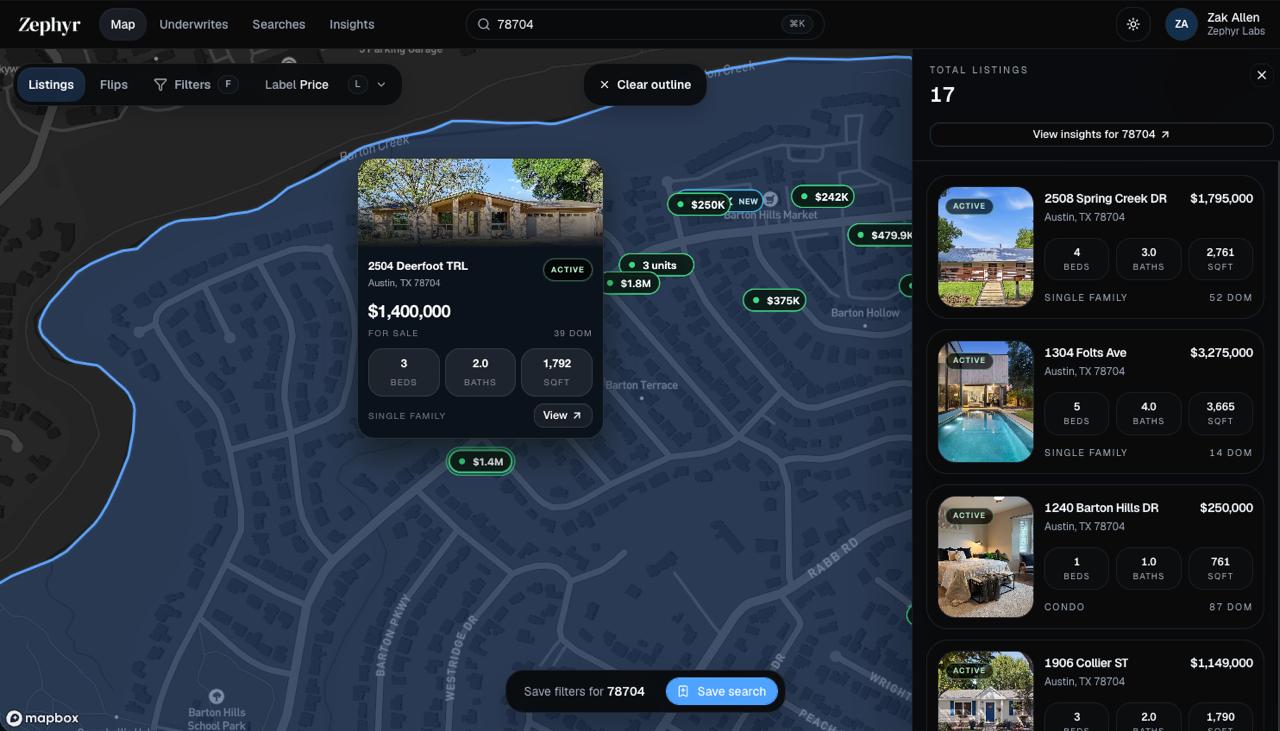Click View insights for 78704
1280x731 pixels.
click(1101, 134)
